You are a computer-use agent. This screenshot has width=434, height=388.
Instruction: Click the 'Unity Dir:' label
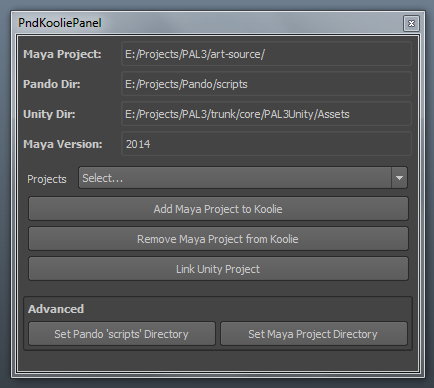pyautogui.click(x=49, y=114)
